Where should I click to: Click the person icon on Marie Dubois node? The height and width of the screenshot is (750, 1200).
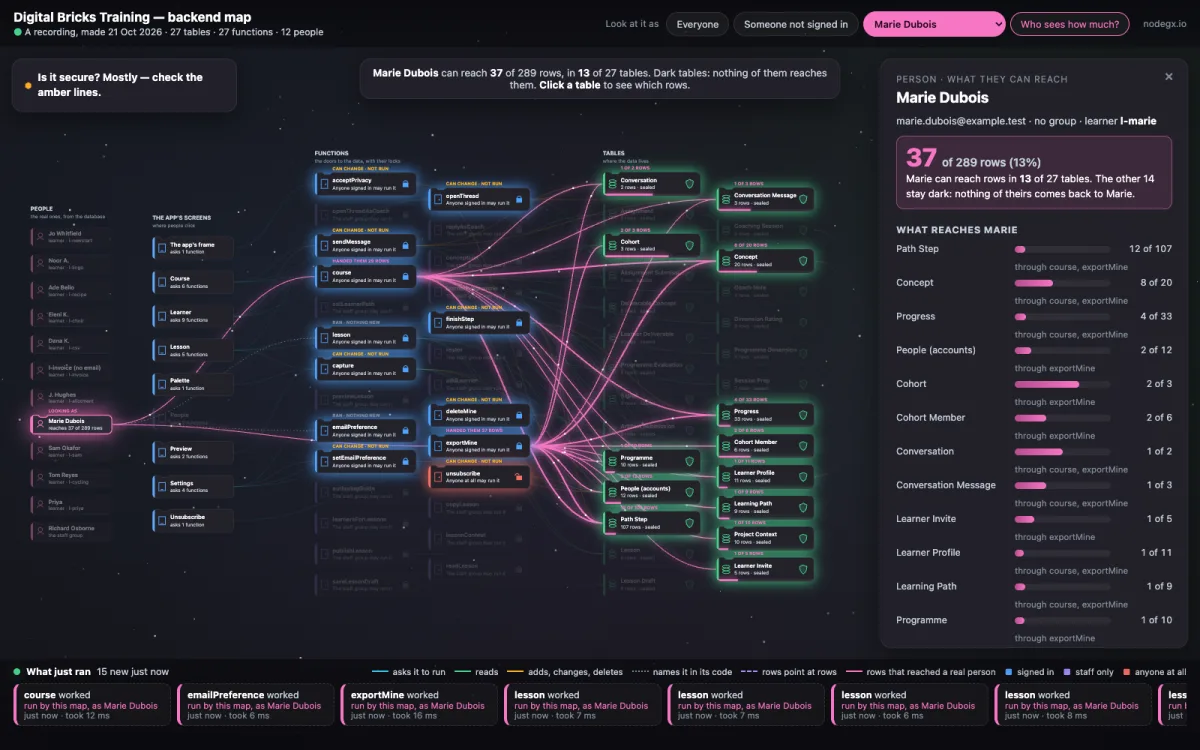40,425
